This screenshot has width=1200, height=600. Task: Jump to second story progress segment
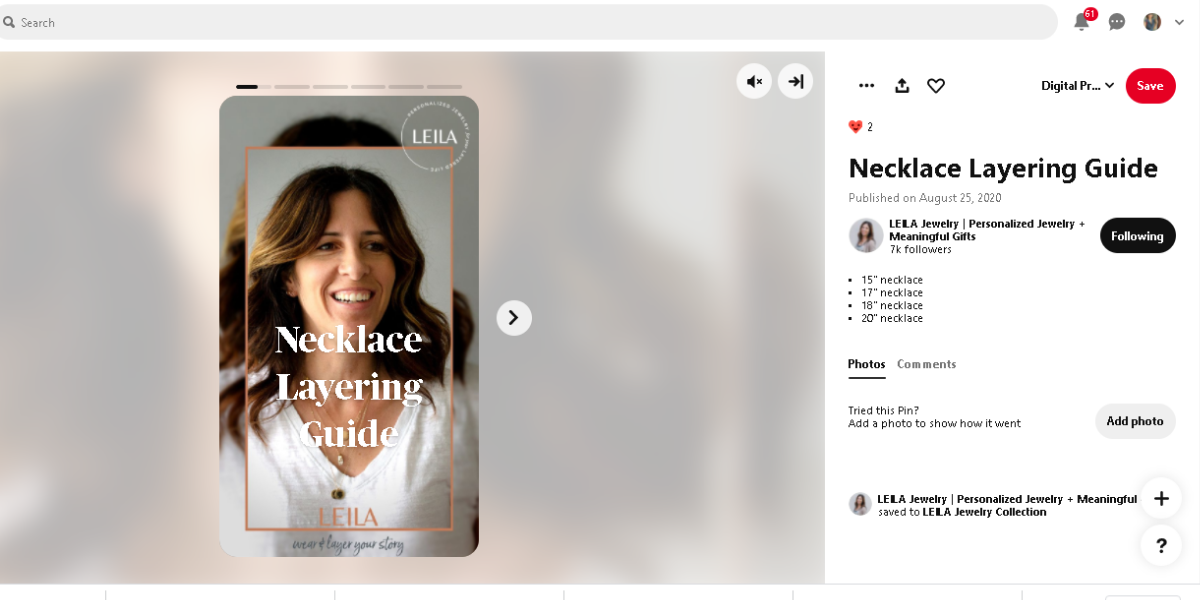click(292, 87)
